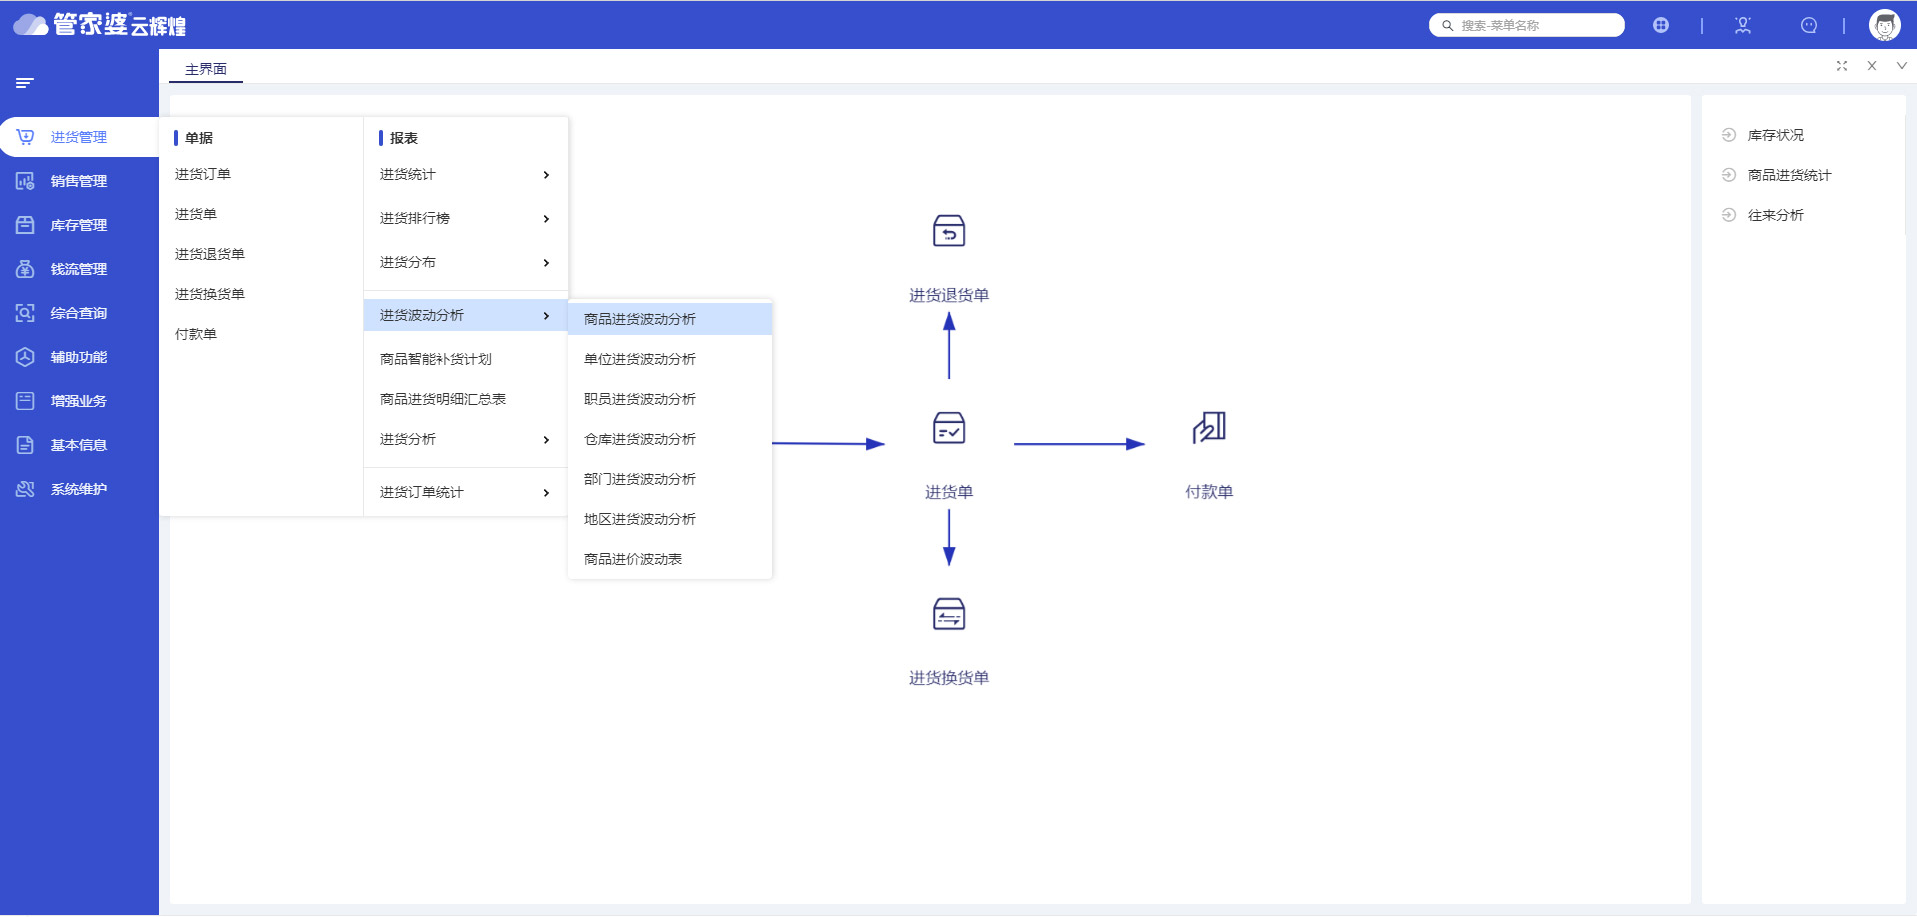The image size is (1917, 917).
Task: Open the 进货单 flowchart icon
Action: pos(948,428)
